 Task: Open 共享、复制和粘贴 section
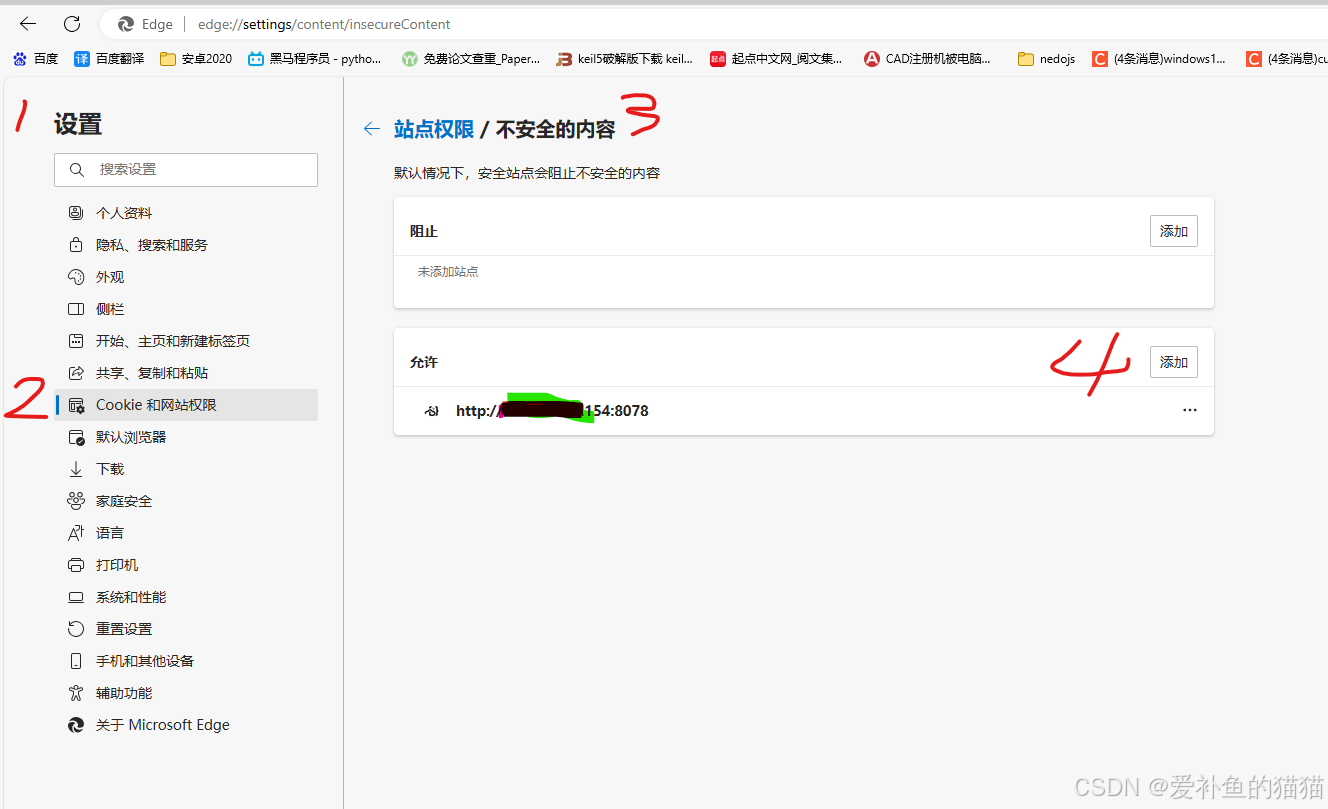pos(186,373)
